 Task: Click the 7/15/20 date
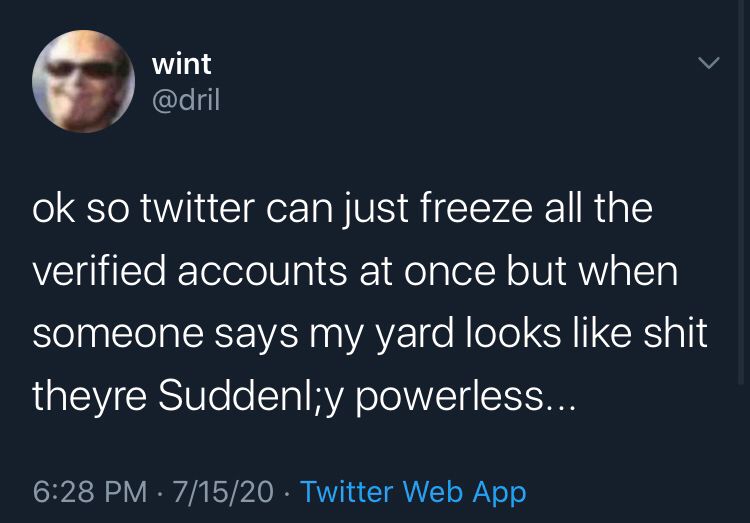pos(222,492)
